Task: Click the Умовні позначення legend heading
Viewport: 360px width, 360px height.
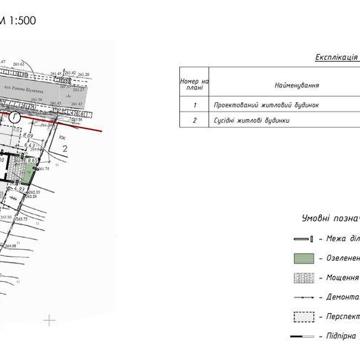Action: click(330, 219)
